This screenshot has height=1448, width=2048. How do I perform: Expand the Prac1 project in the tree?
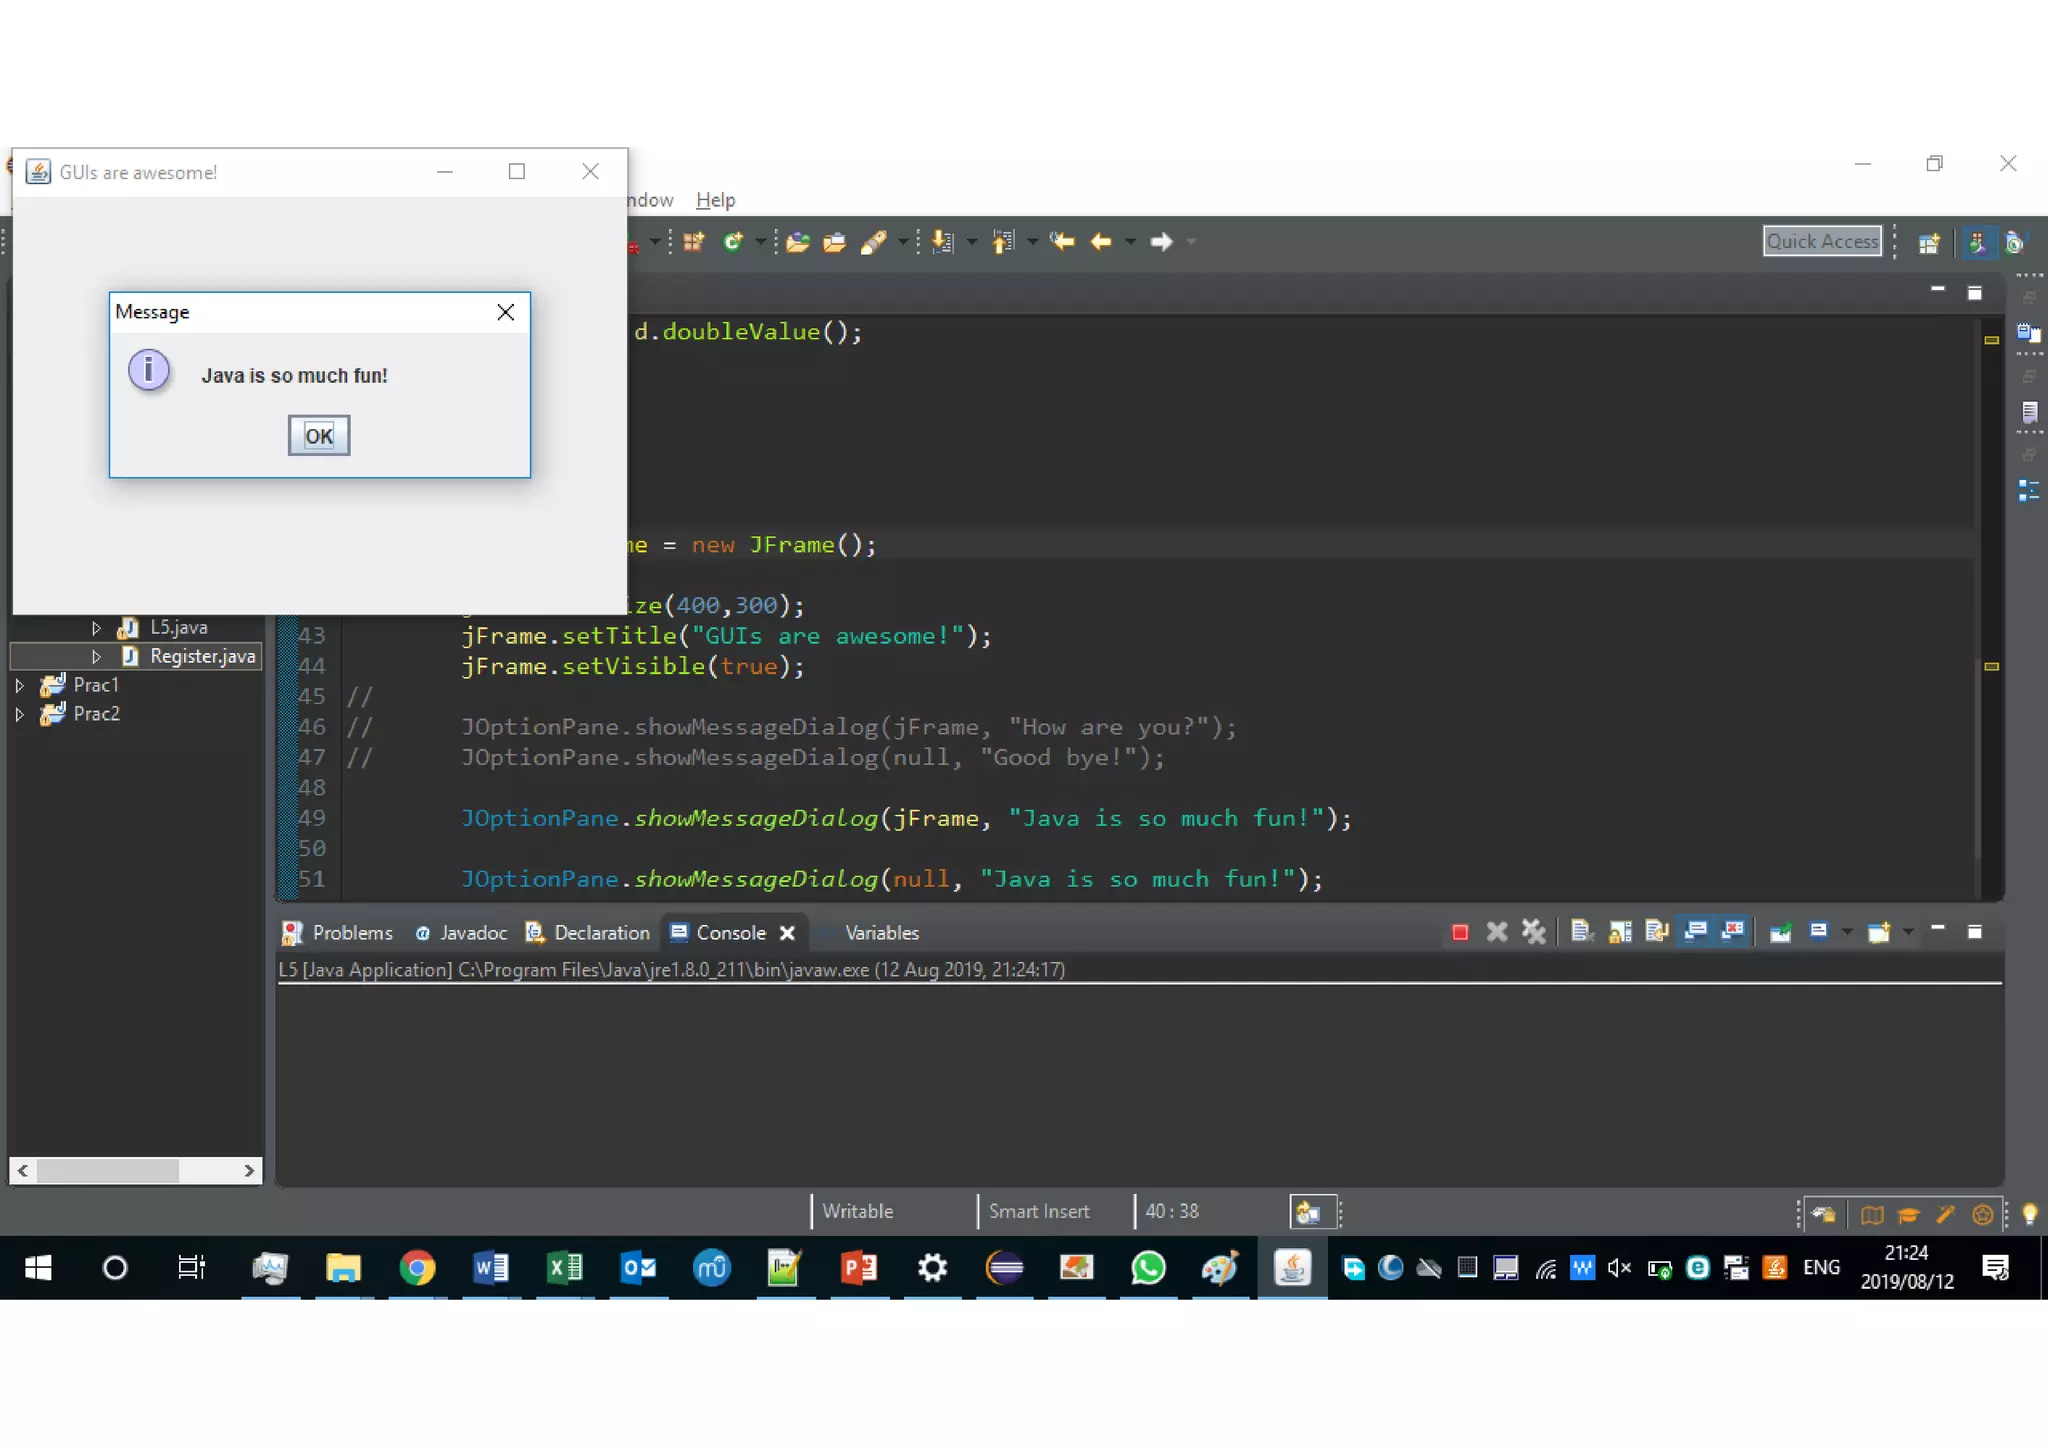click(19, 685)
